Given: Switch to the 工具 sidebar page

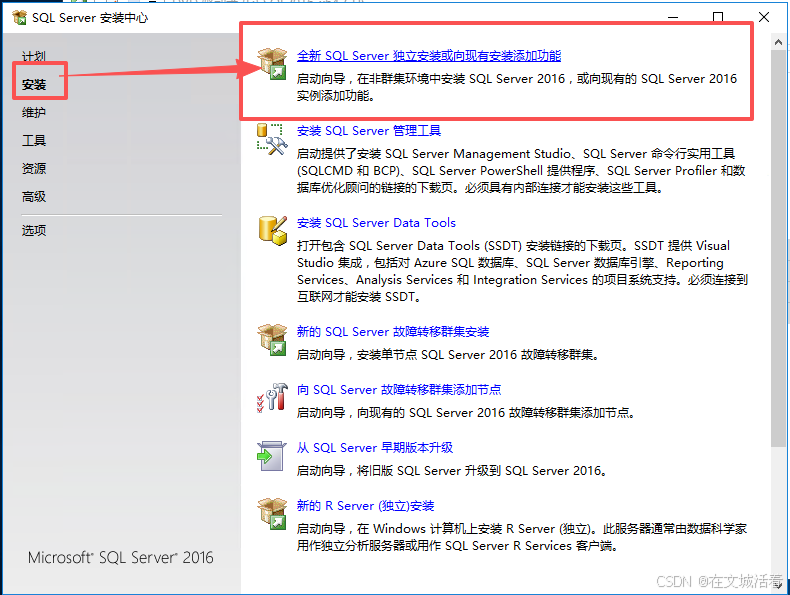Looking at the screenshot, I should coord(34,141).
